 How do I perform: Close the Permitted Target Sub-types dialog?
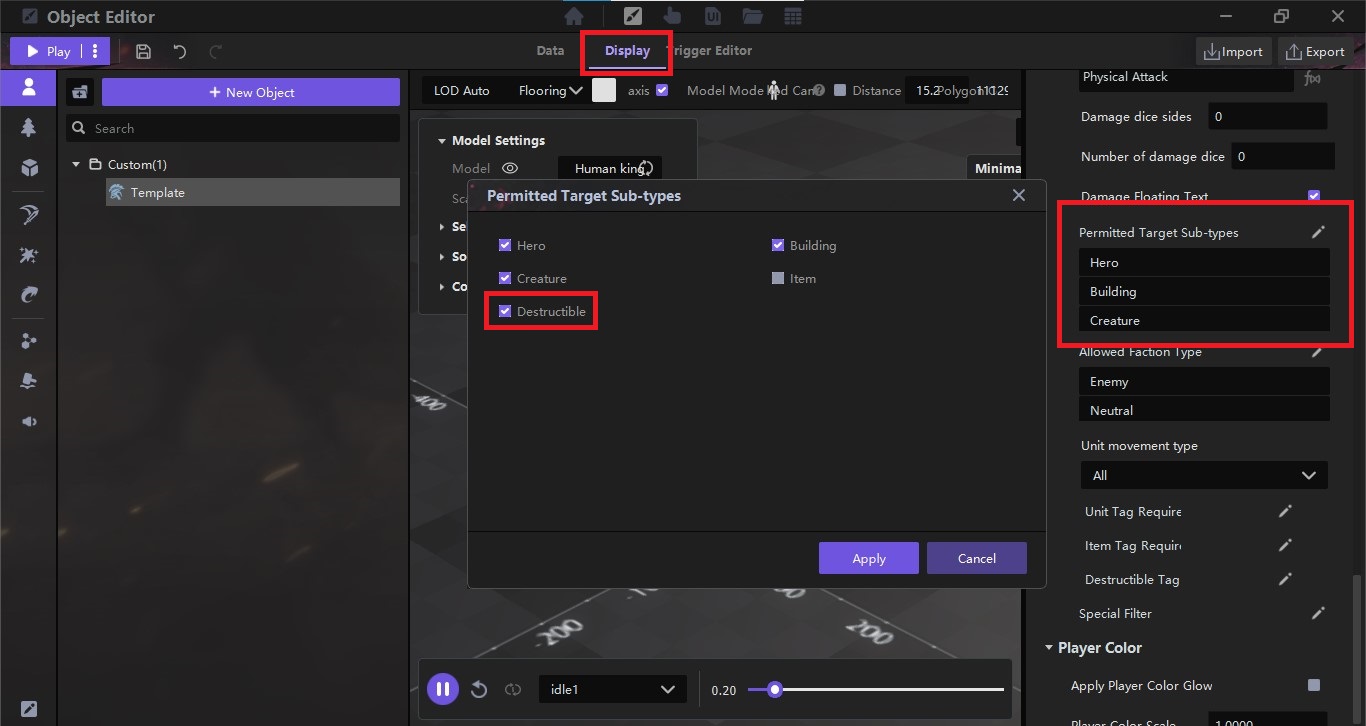[x=1019, y=195]
